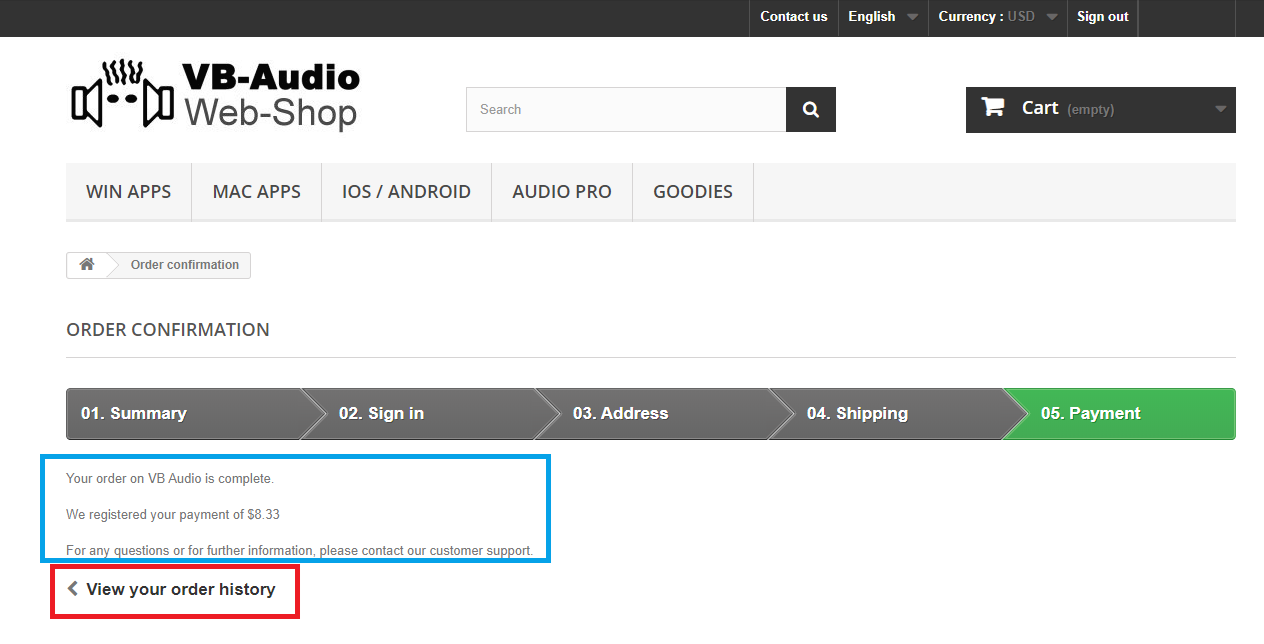Click the shopping cart icon

[993, 107]
